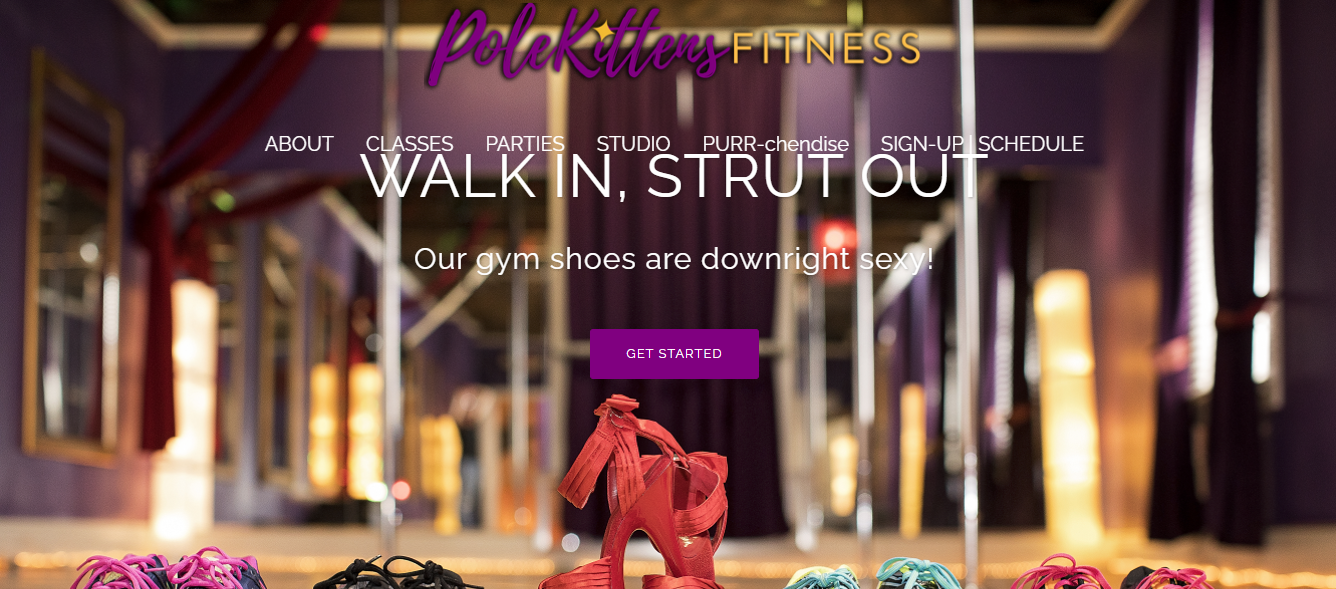Viewport: 1336px width, 589px height.
Task: Click the WALK IN, STRUT OUT headline
Action: (674, 177)
